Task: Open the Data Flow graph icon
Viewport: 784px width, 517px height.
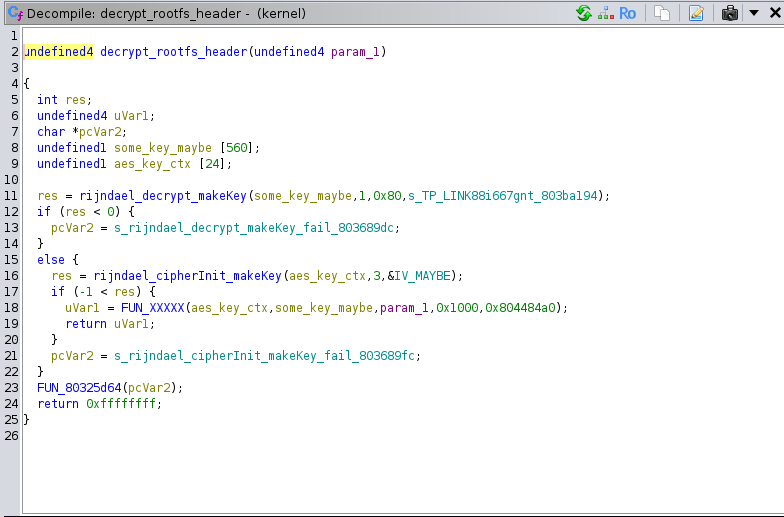Action: [606, 13]
